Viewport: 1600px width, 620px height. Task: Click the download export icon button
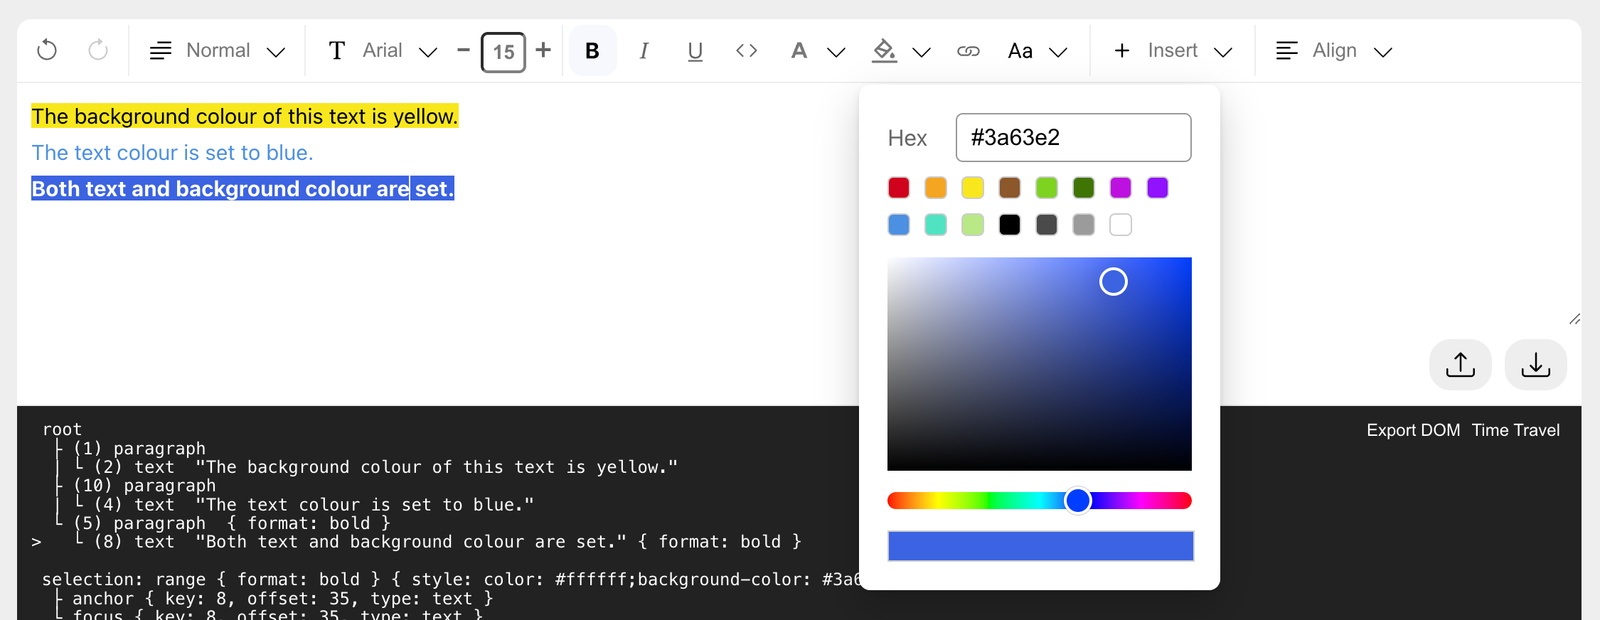pos(1536,365)
